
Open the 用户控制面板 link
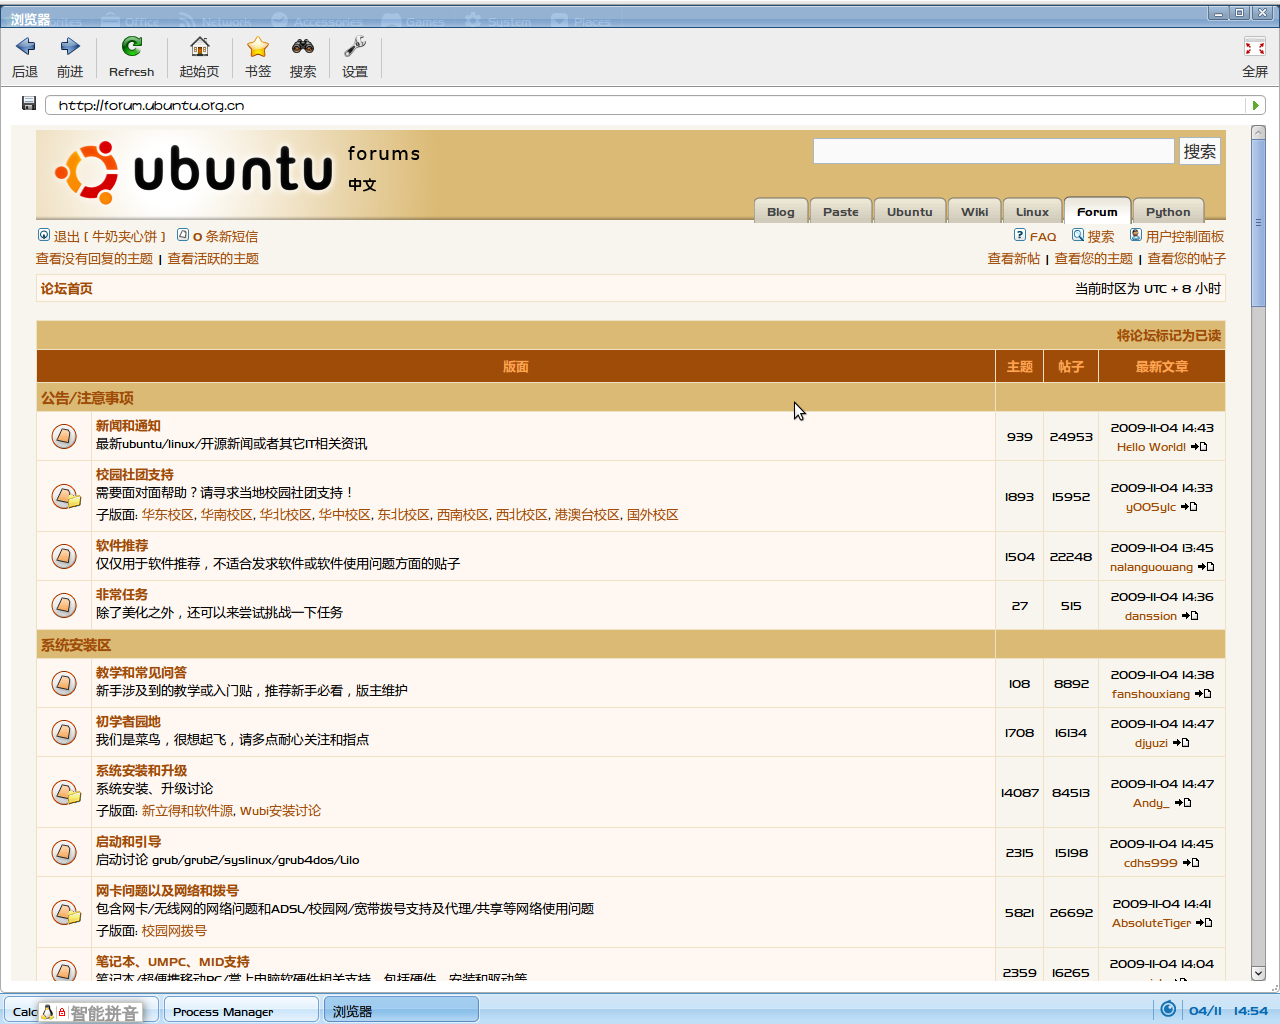click(1185, 237)
